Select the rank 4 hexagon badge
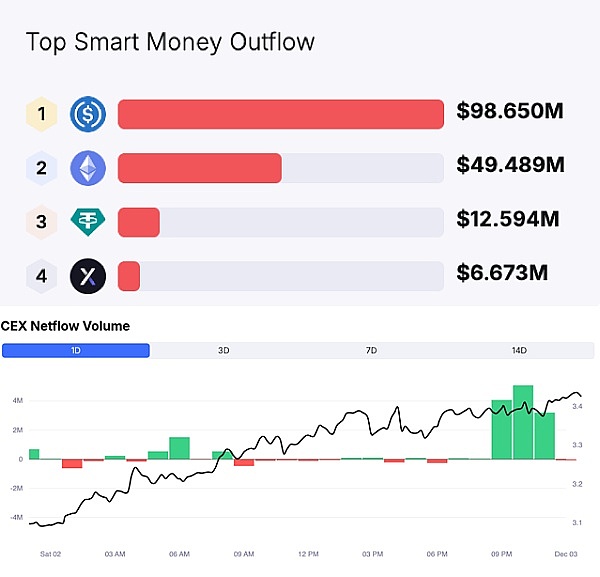600x577 pixels. click(41, 275)
